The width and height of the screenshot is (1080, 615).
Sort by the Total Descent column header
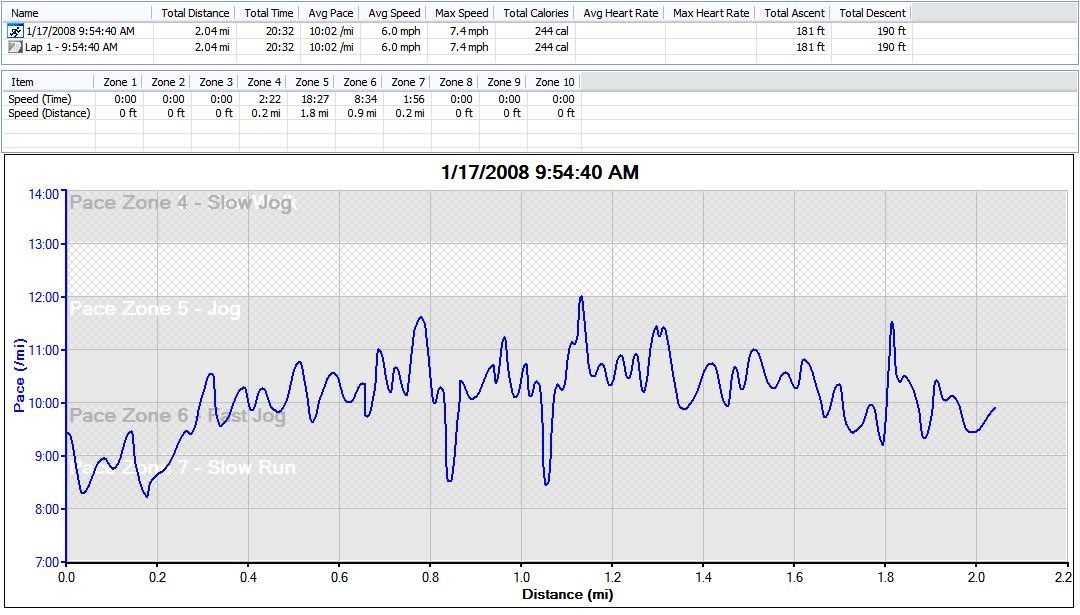click(x=872, y=13)
